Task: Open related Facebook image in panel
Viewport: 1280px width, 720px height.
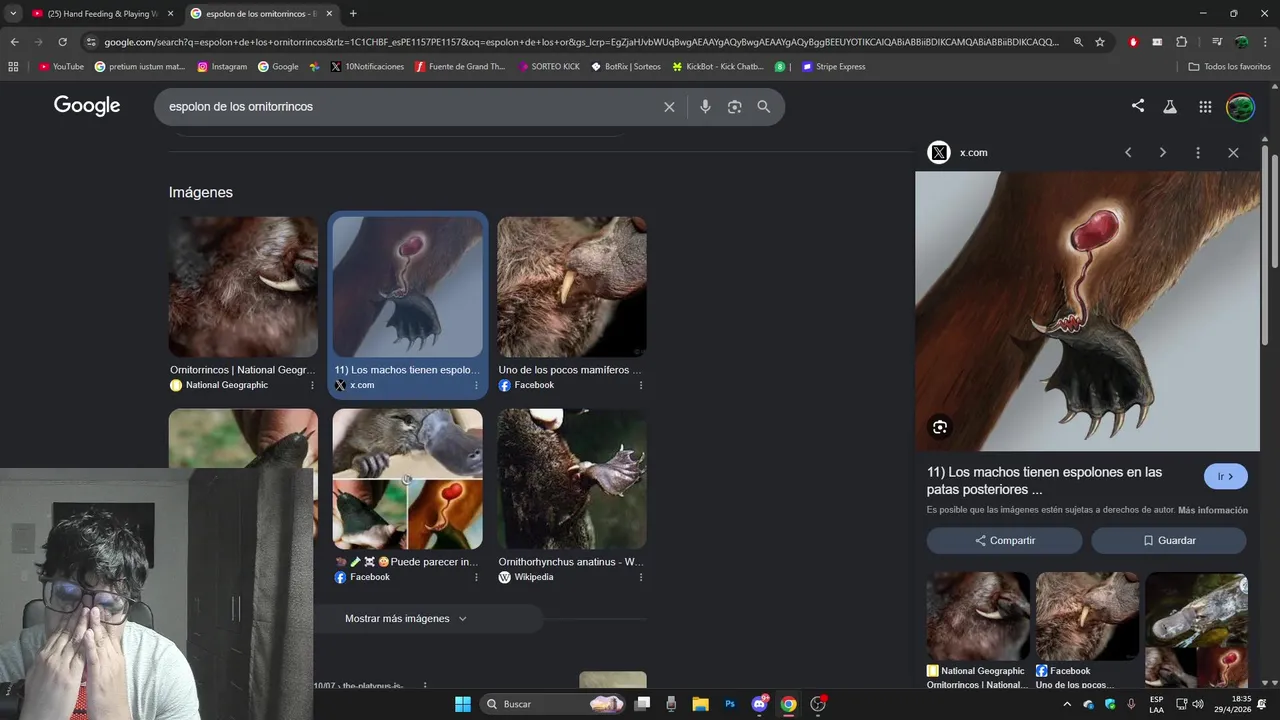Action: 1087,616
